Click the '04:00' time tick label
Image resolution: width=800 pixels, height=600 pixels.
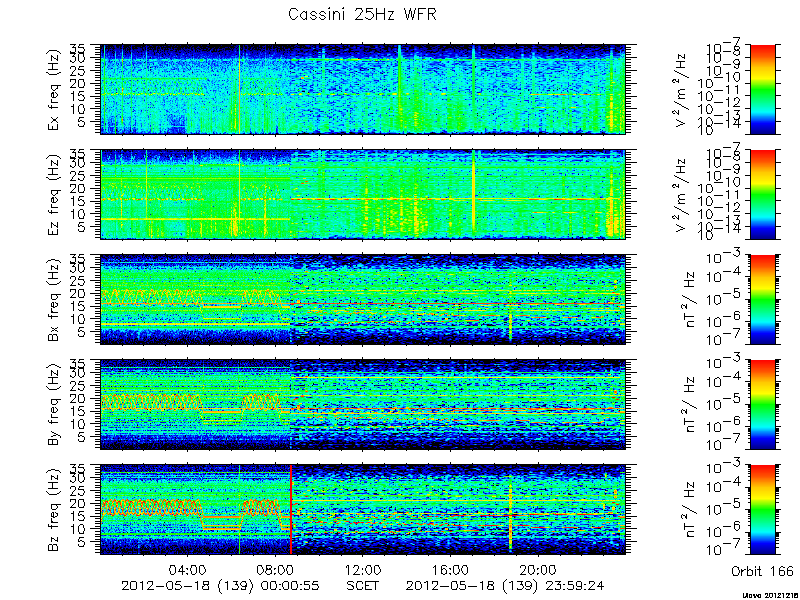click(x=188, y=569)
